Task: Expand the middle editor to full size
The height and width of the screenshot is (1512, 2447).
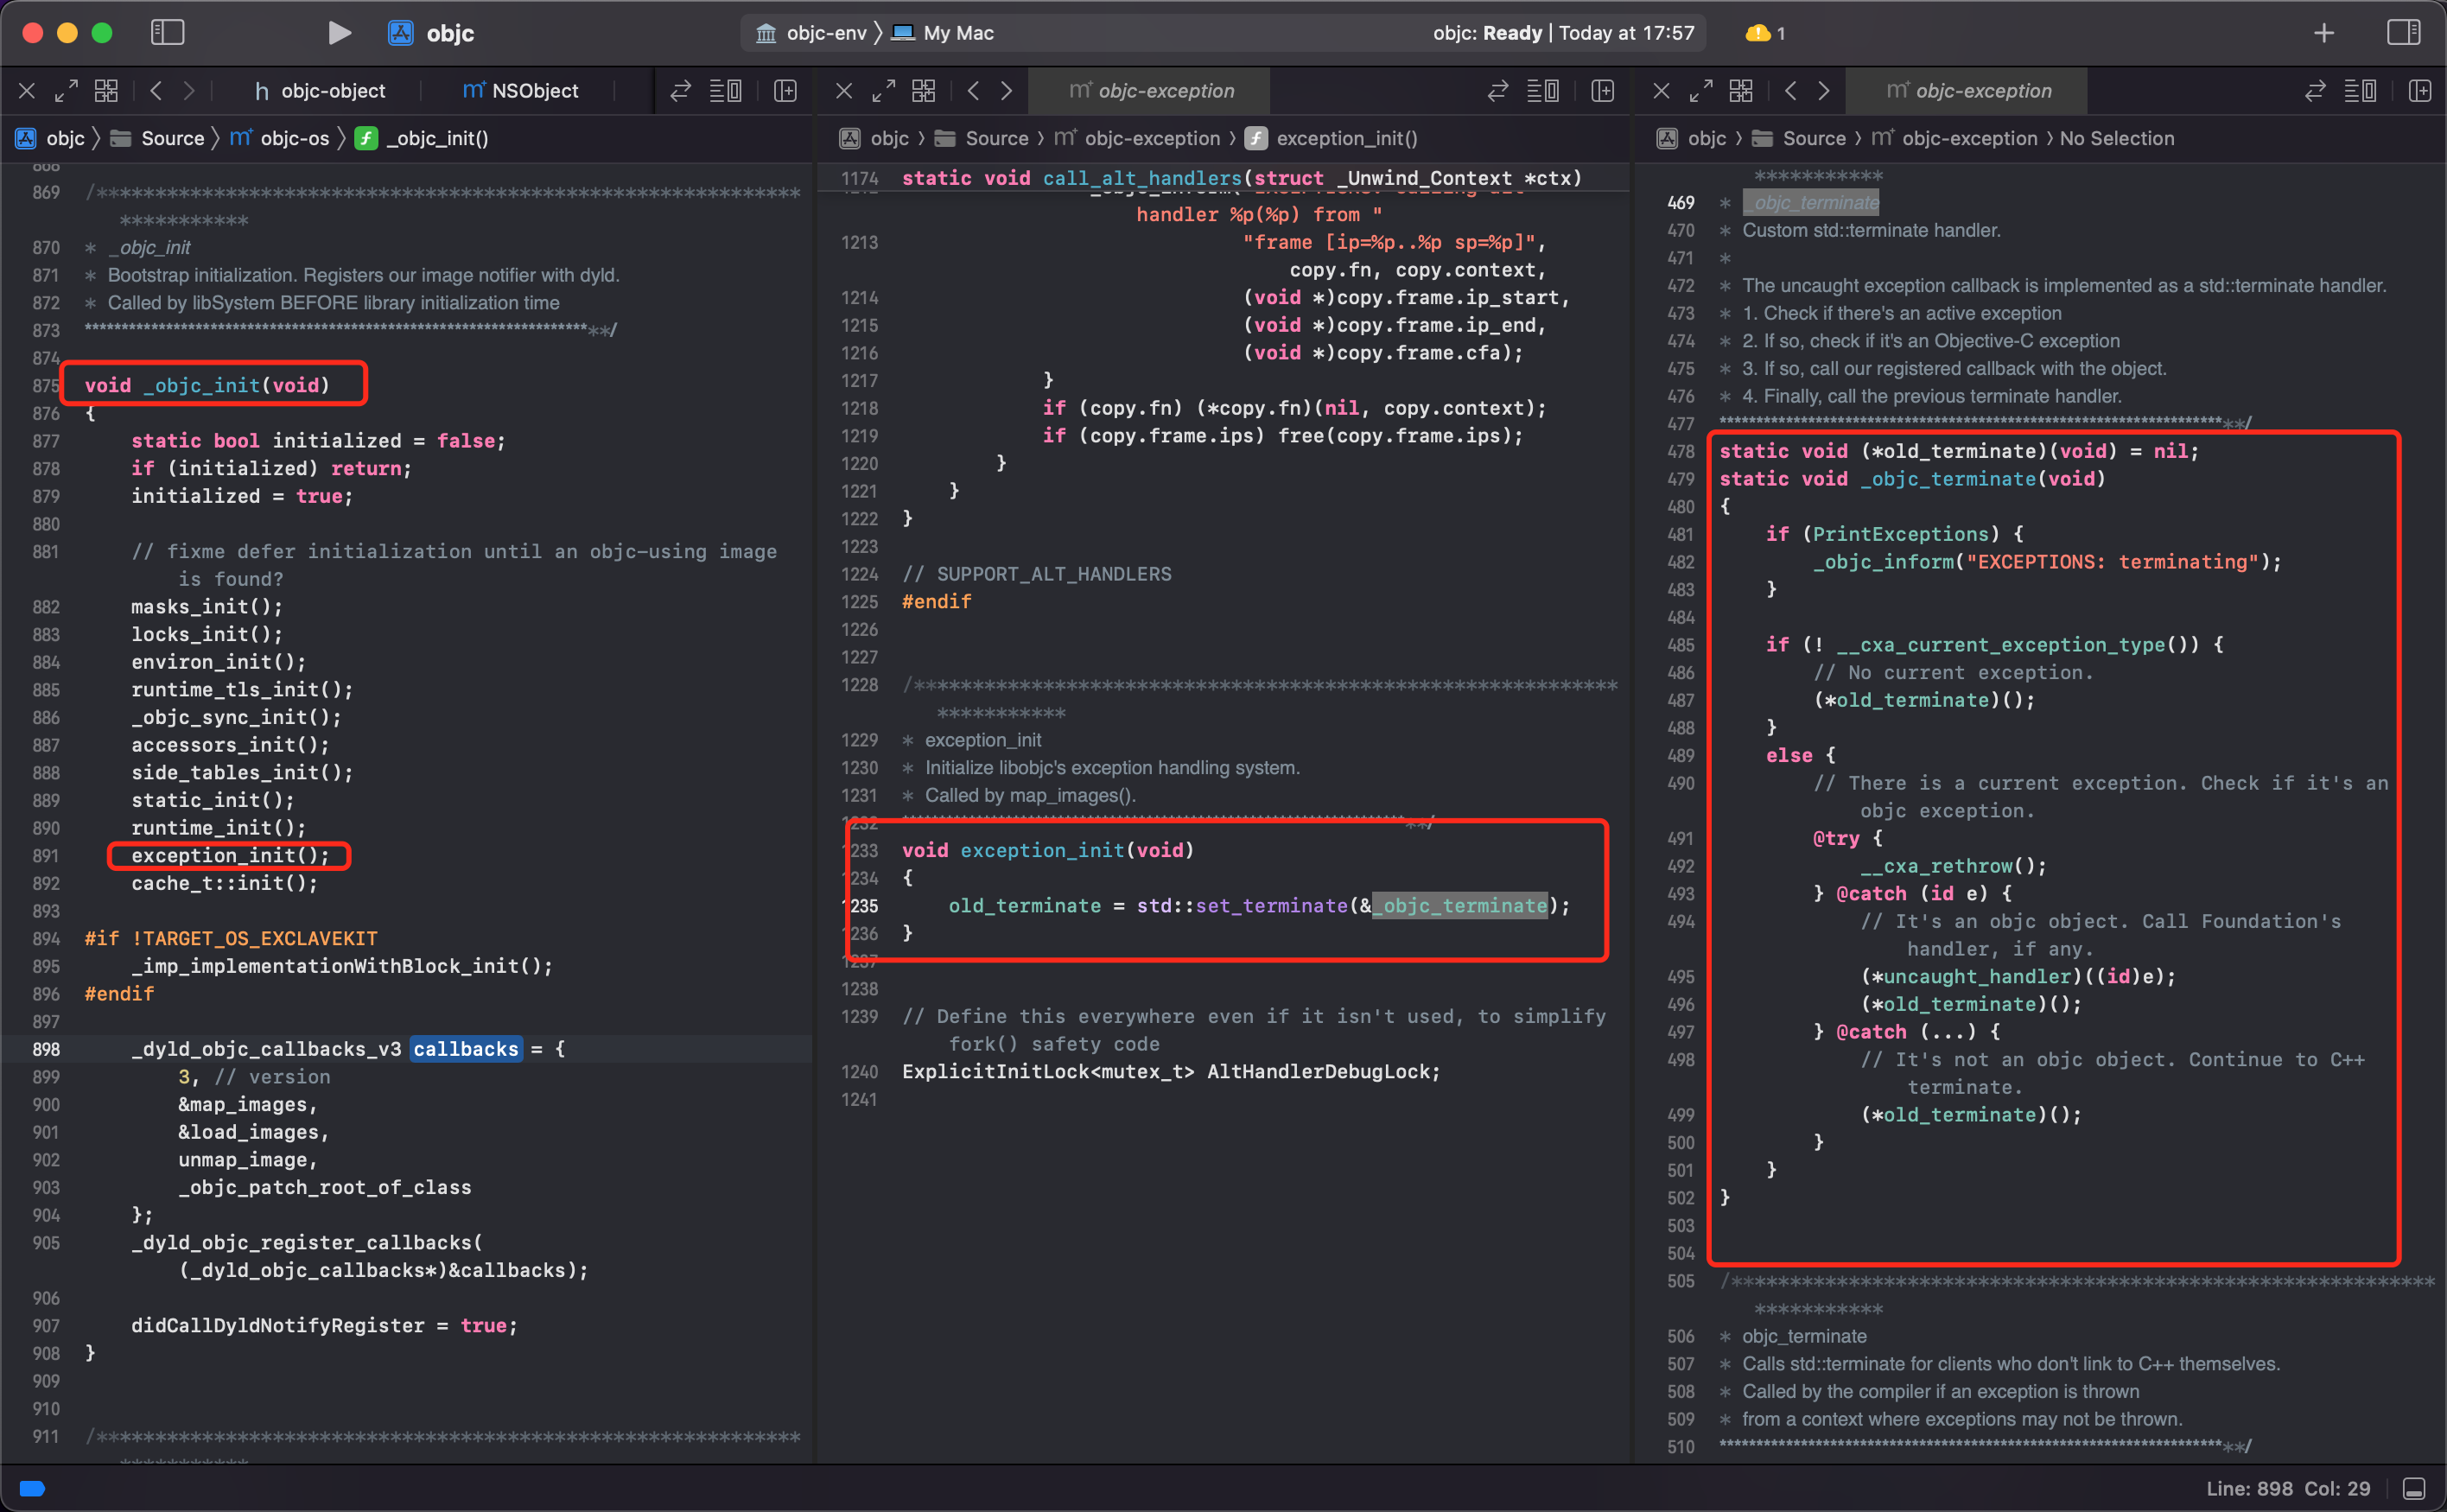Action: tap(883, 91)
